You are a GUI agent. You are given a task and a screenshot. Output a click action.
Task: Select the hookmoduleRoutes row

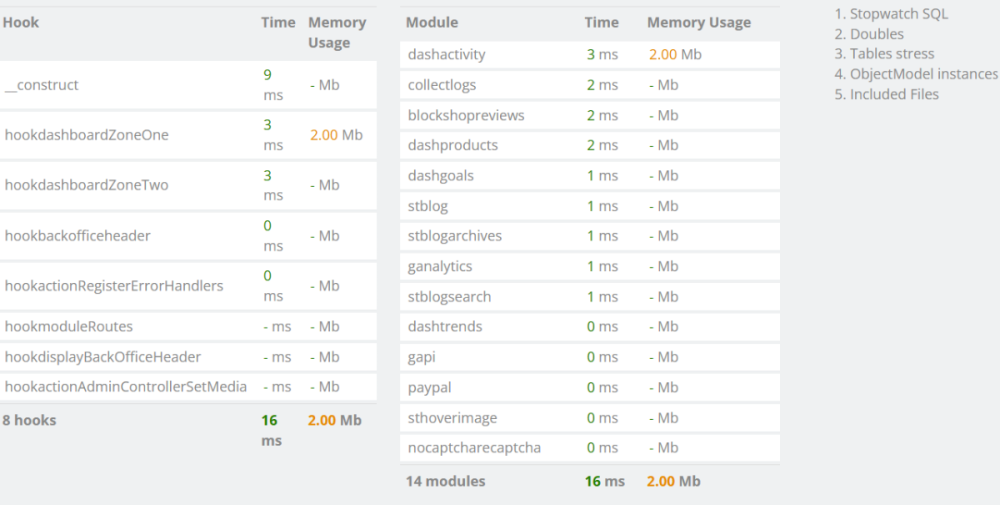point(69,326)
